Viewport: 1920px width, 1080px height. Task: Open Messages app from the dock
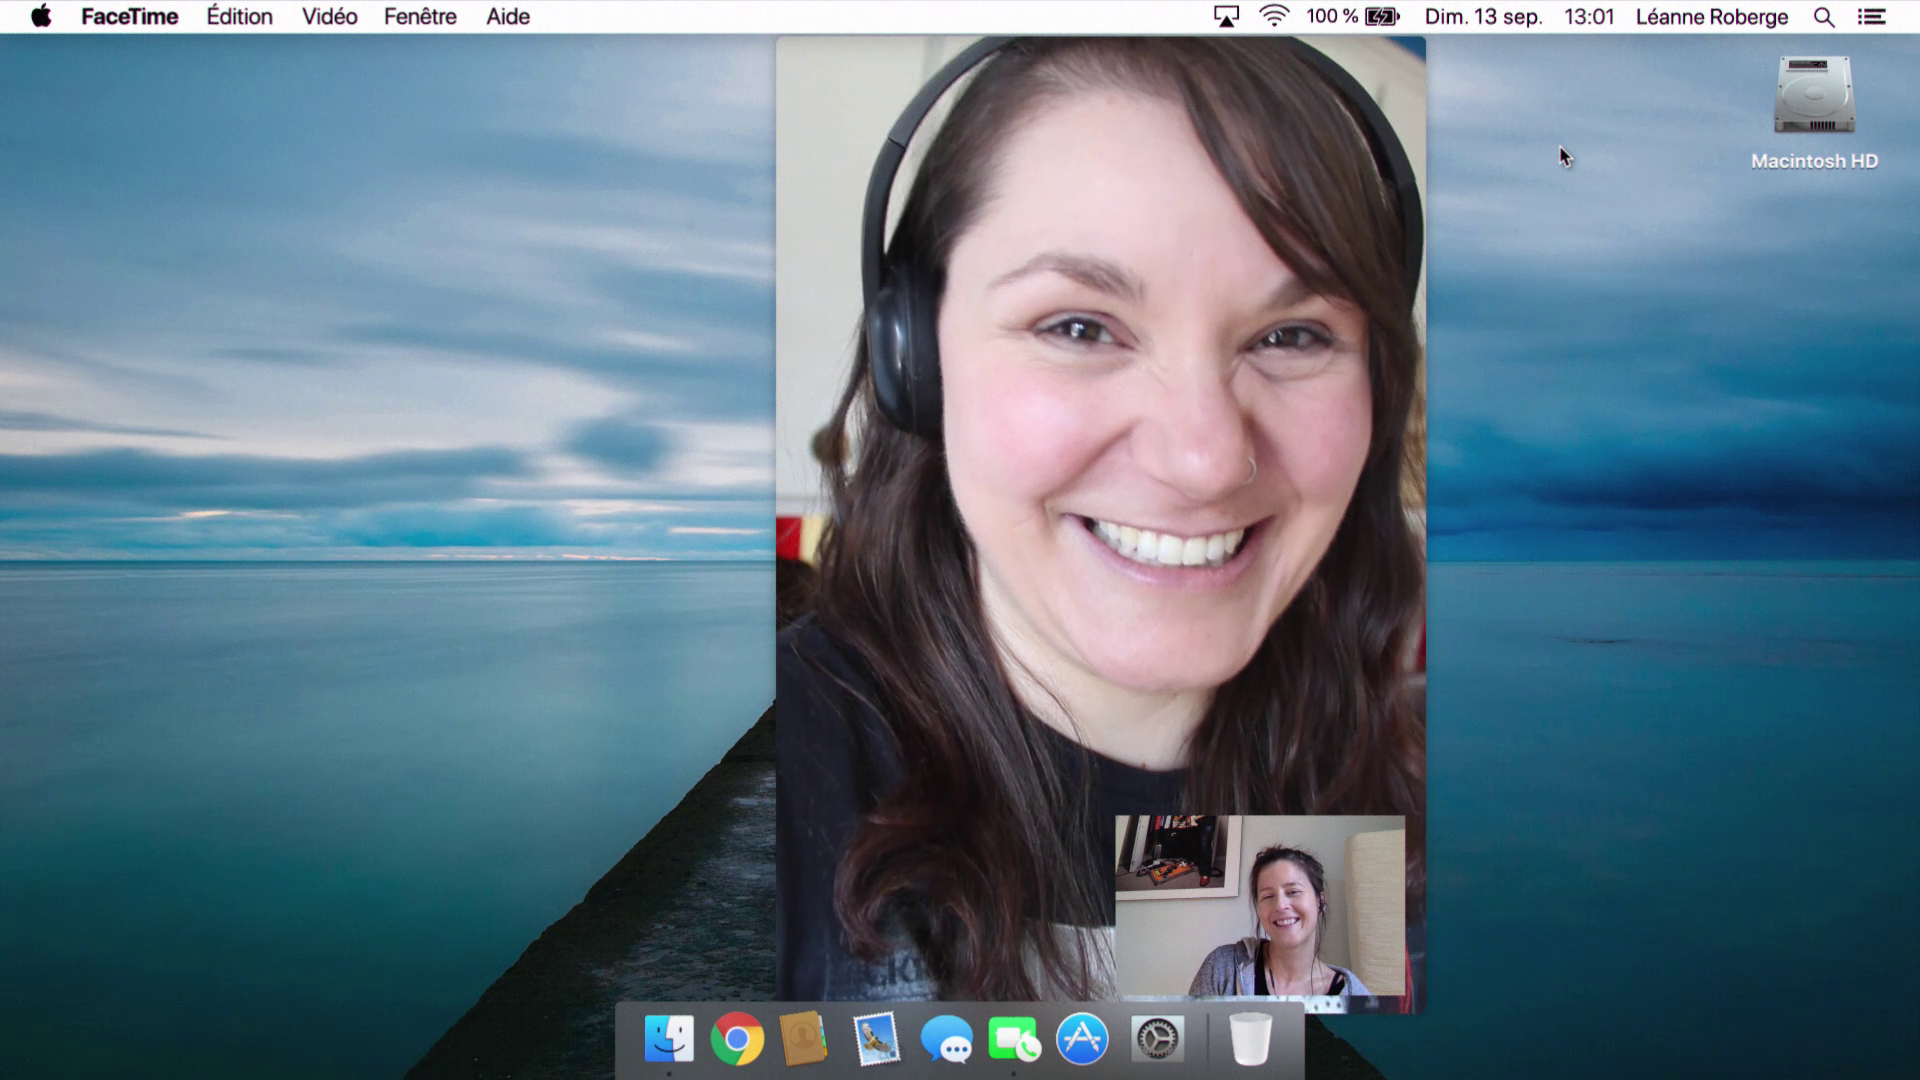click(945, 1040)
